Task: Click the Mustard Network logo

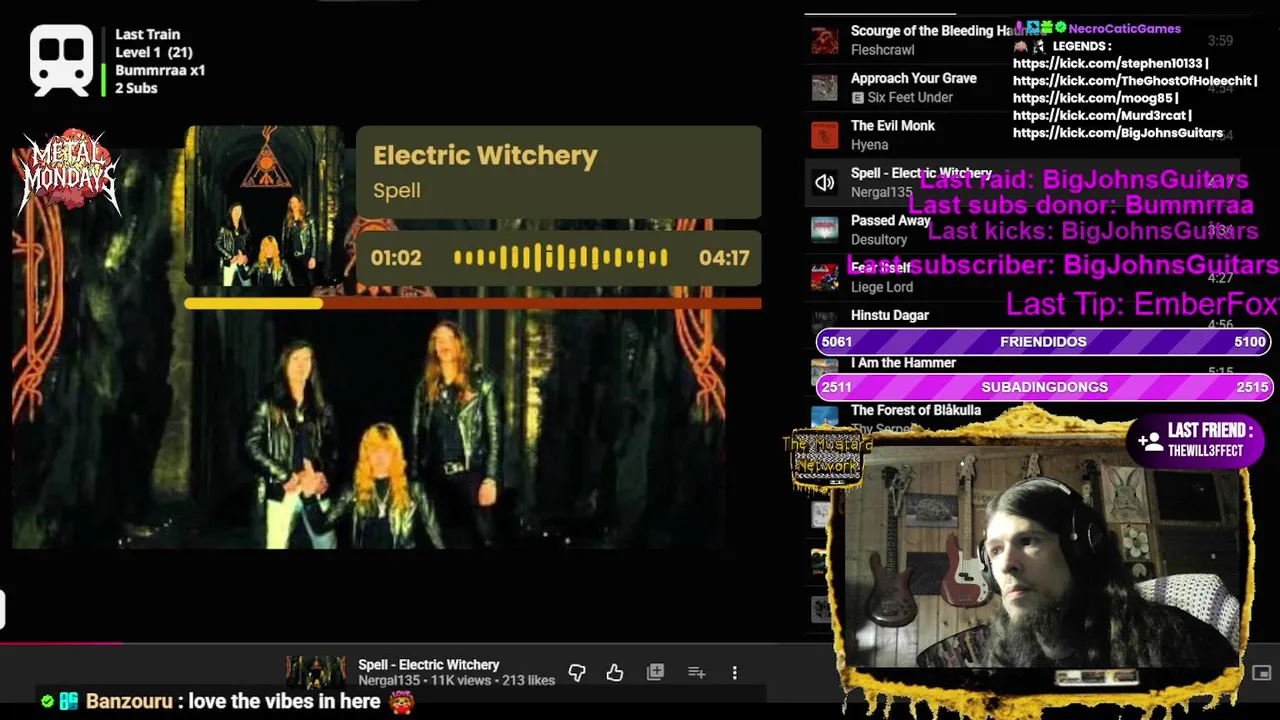Action: 826,460
